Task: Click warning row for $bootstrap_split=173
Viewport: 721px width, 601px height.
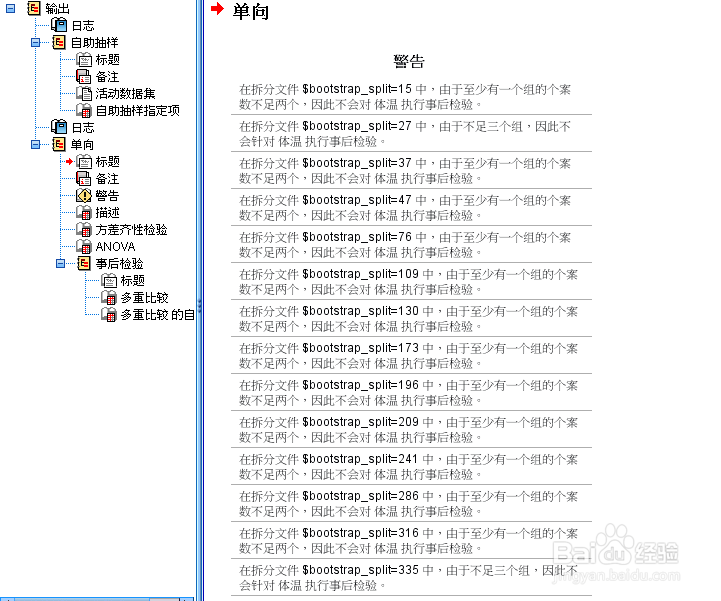Action: (411, 355)
